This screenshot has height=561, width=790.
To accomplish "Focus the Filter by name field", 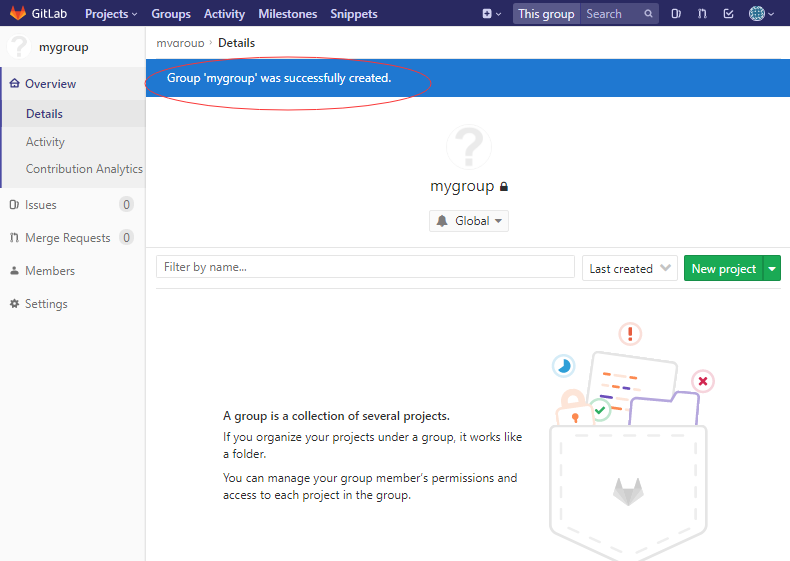I will pyautogui.click(x=365, y=267).
